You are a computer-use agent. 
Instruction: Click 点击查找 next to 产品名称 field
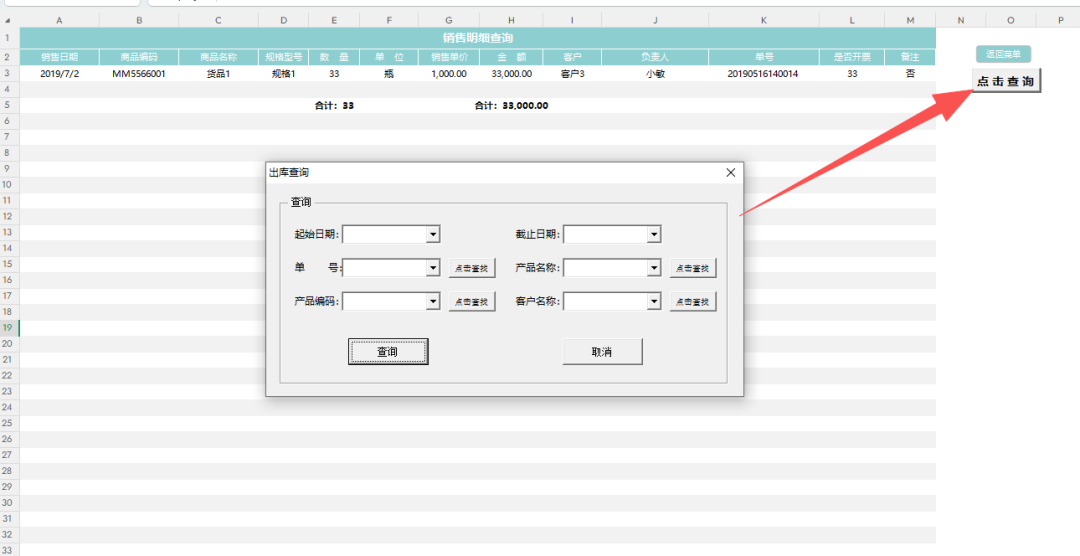[693, 268]
